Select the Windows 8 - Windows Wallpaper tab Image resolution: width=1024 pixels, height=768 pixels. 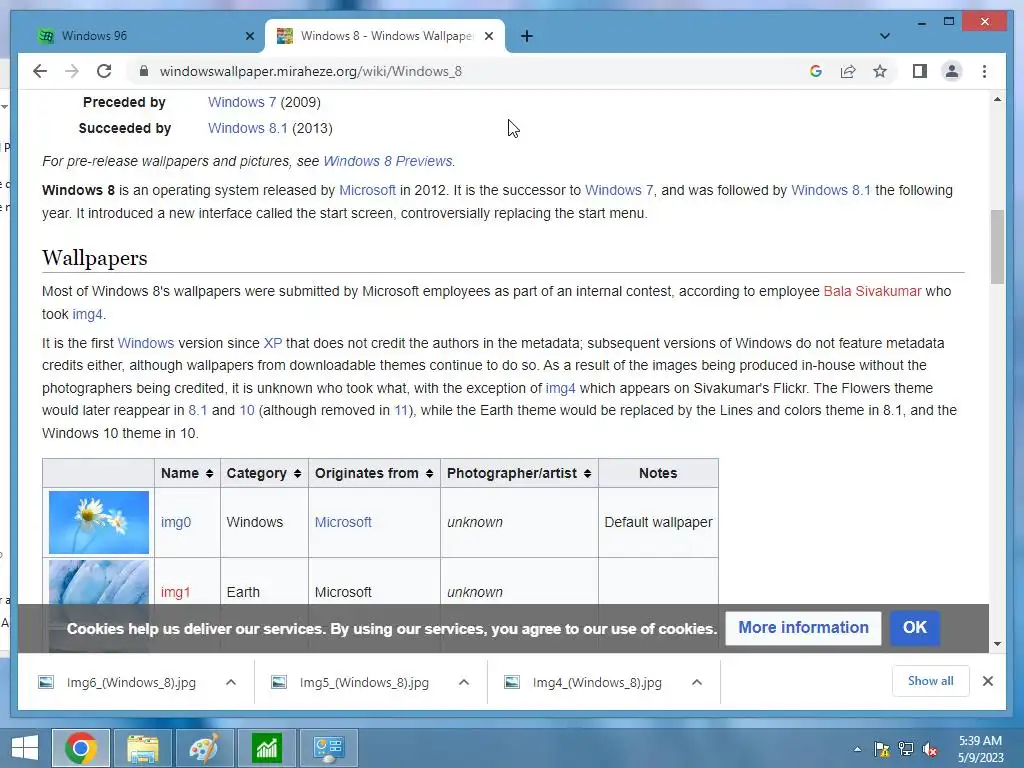coord(385,36)
